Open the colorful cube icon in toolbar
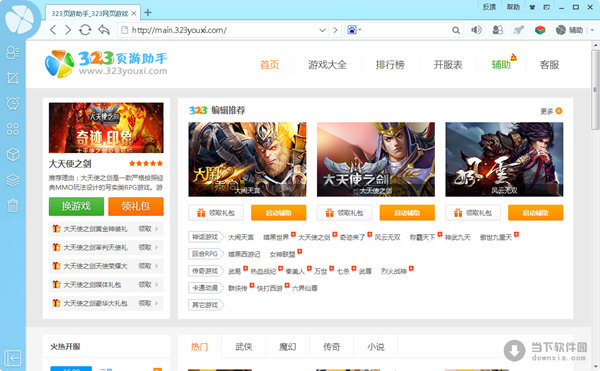The height and width of the screenshot is (371, 600). [x=540, y=30]
